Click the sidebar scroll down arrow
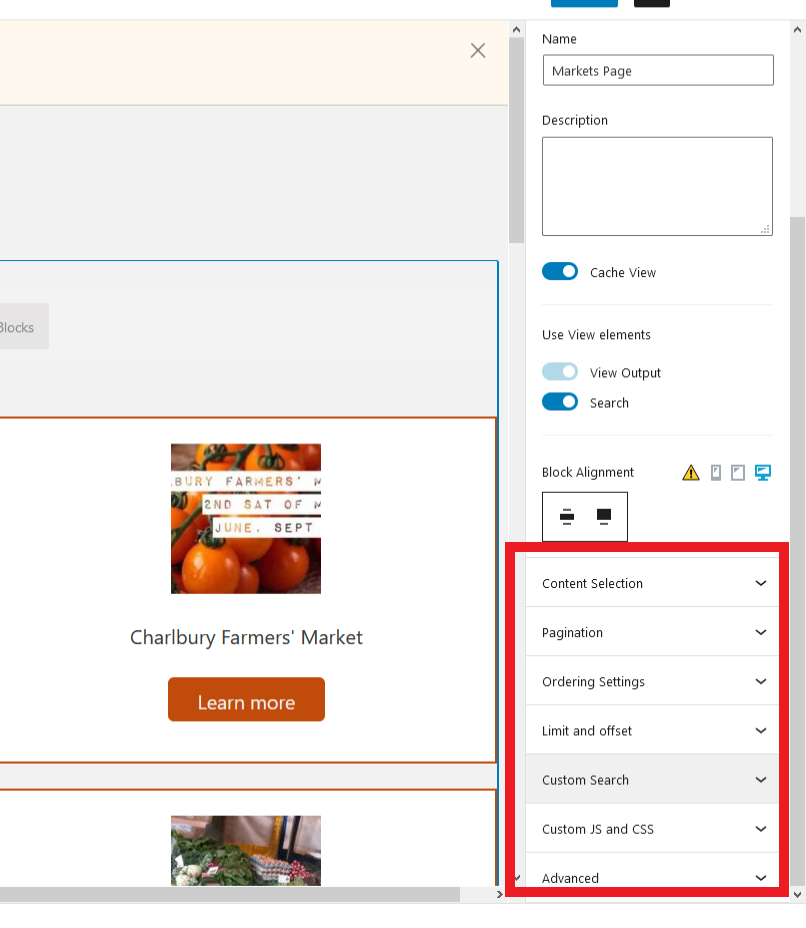The width and height of the screenshot is (806, 928). 797,895
